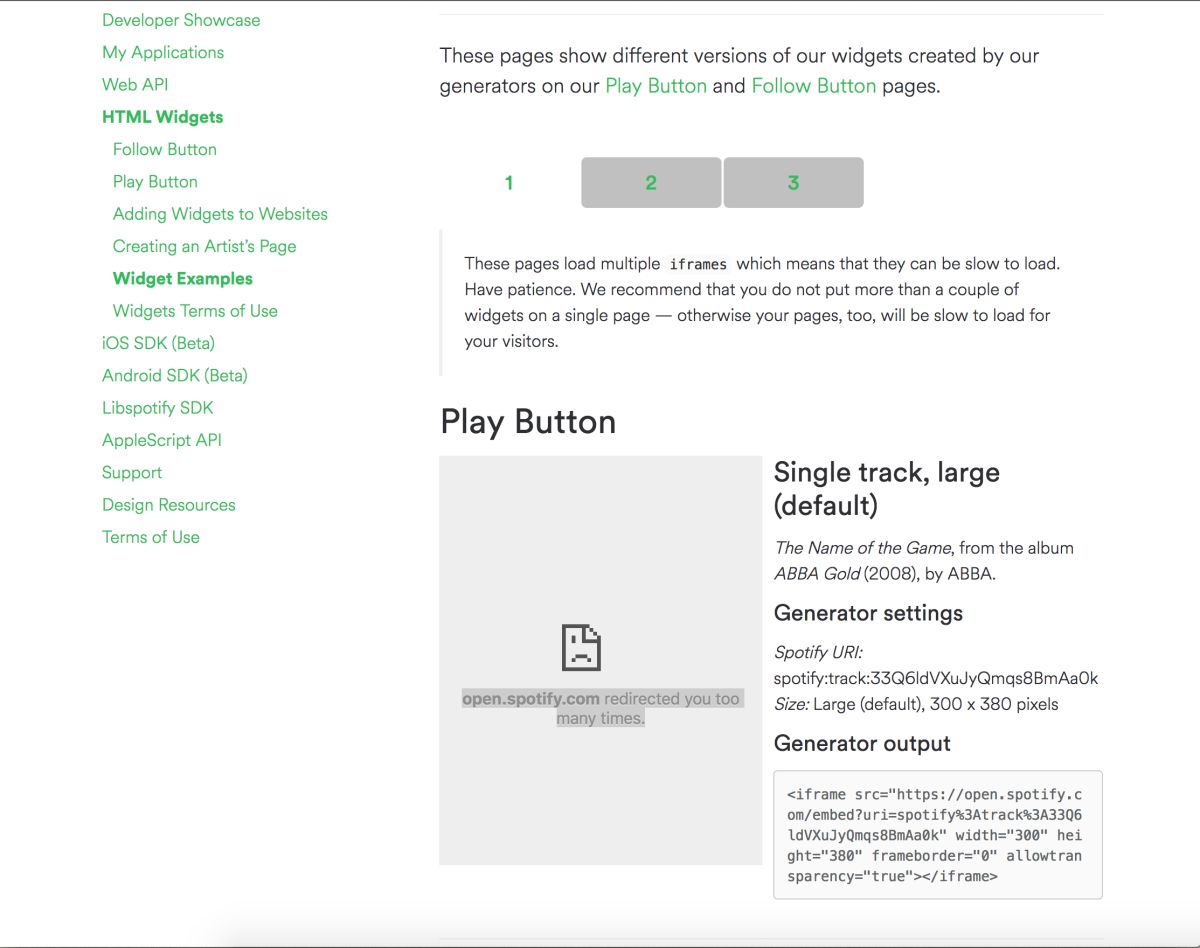Open the Developer Showcase sidebar link

pyautogui.click(x=181, y=20)
